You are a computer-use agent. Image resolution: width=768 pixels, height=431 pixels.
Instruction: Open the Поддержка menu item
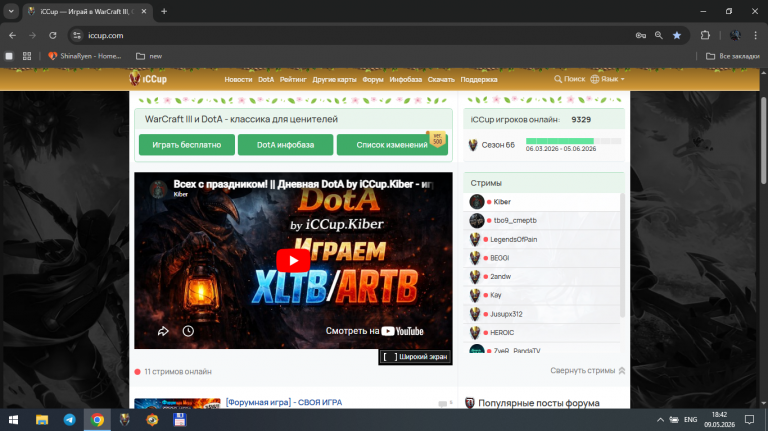click(x=479, y=79)
